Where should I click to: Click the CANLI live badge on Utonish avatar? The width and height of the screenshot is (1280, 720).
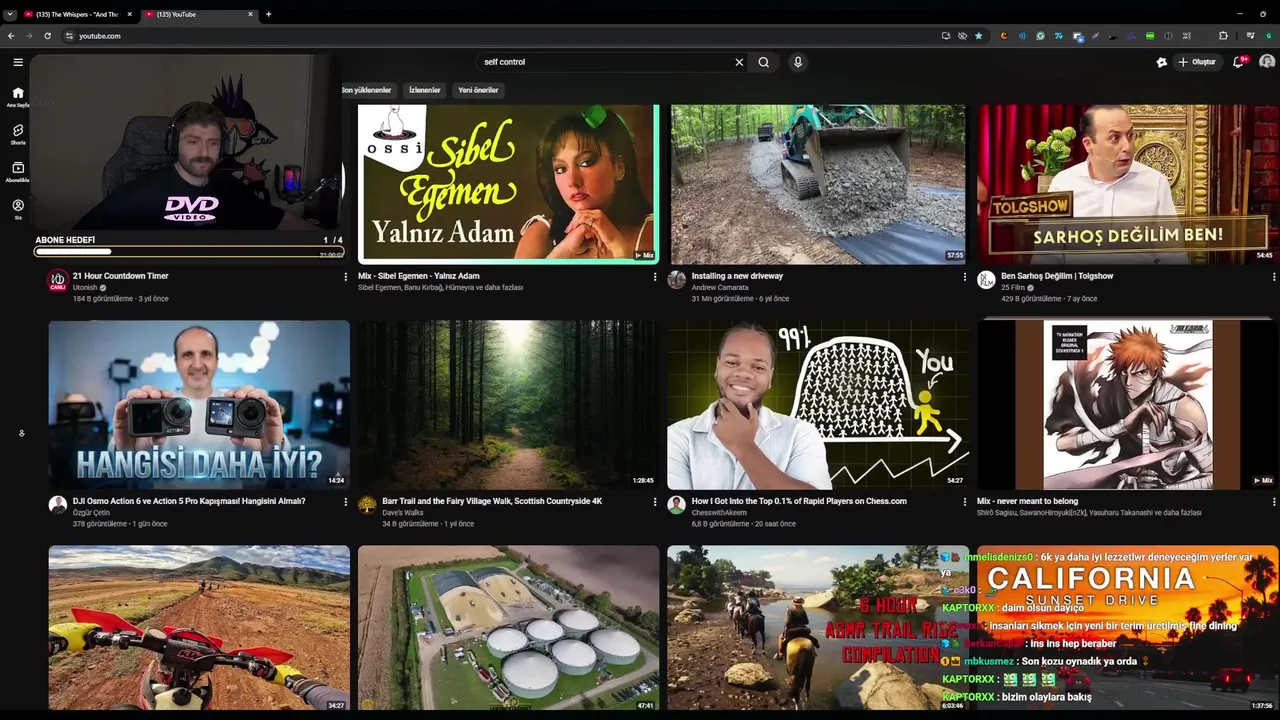pyautogui.click(x=57, y=287)
